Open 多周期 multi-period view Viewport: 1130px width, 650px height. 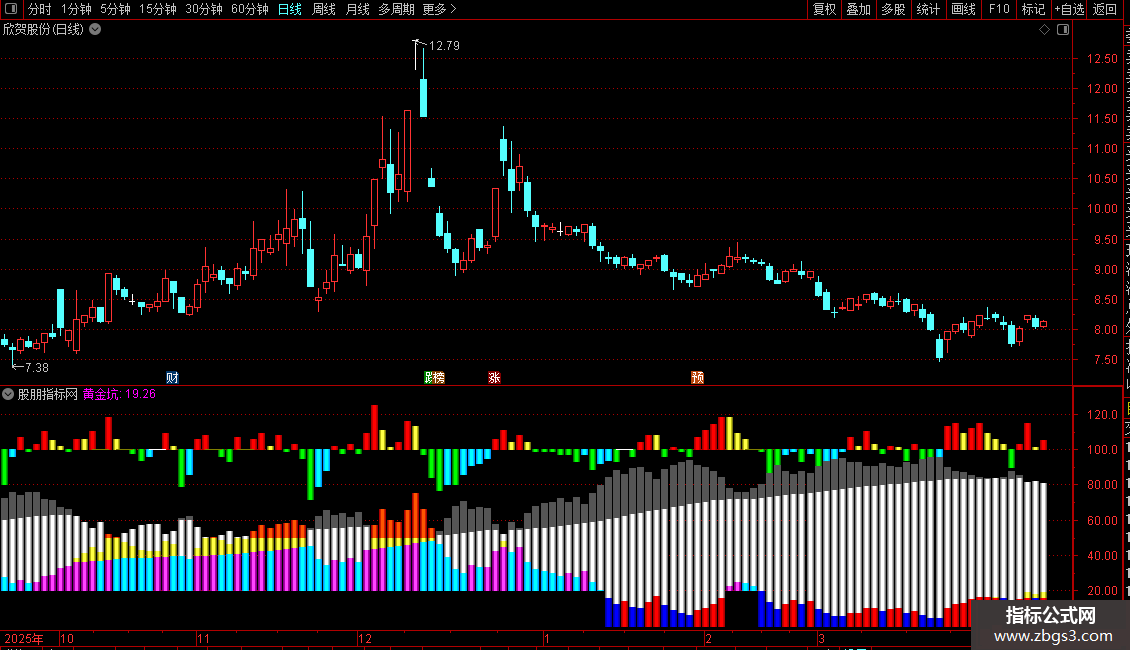tap(396, 9)
